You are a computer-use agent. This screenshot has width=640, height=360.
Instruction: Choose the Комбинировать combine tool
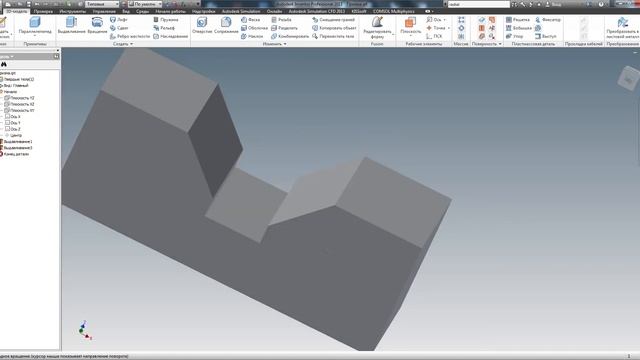point(290,36)
